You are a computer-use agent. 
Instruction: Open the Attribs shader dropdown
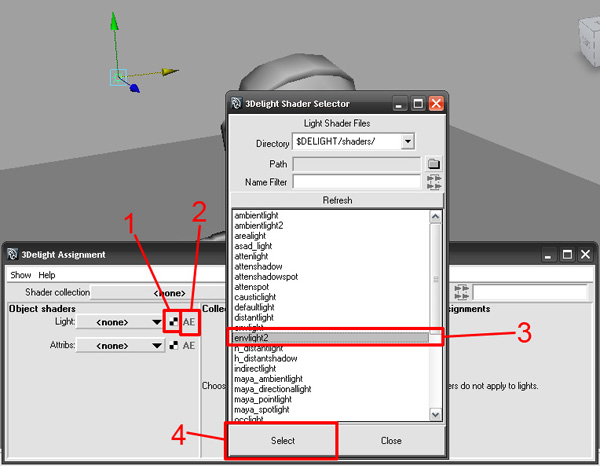(121, 345)
